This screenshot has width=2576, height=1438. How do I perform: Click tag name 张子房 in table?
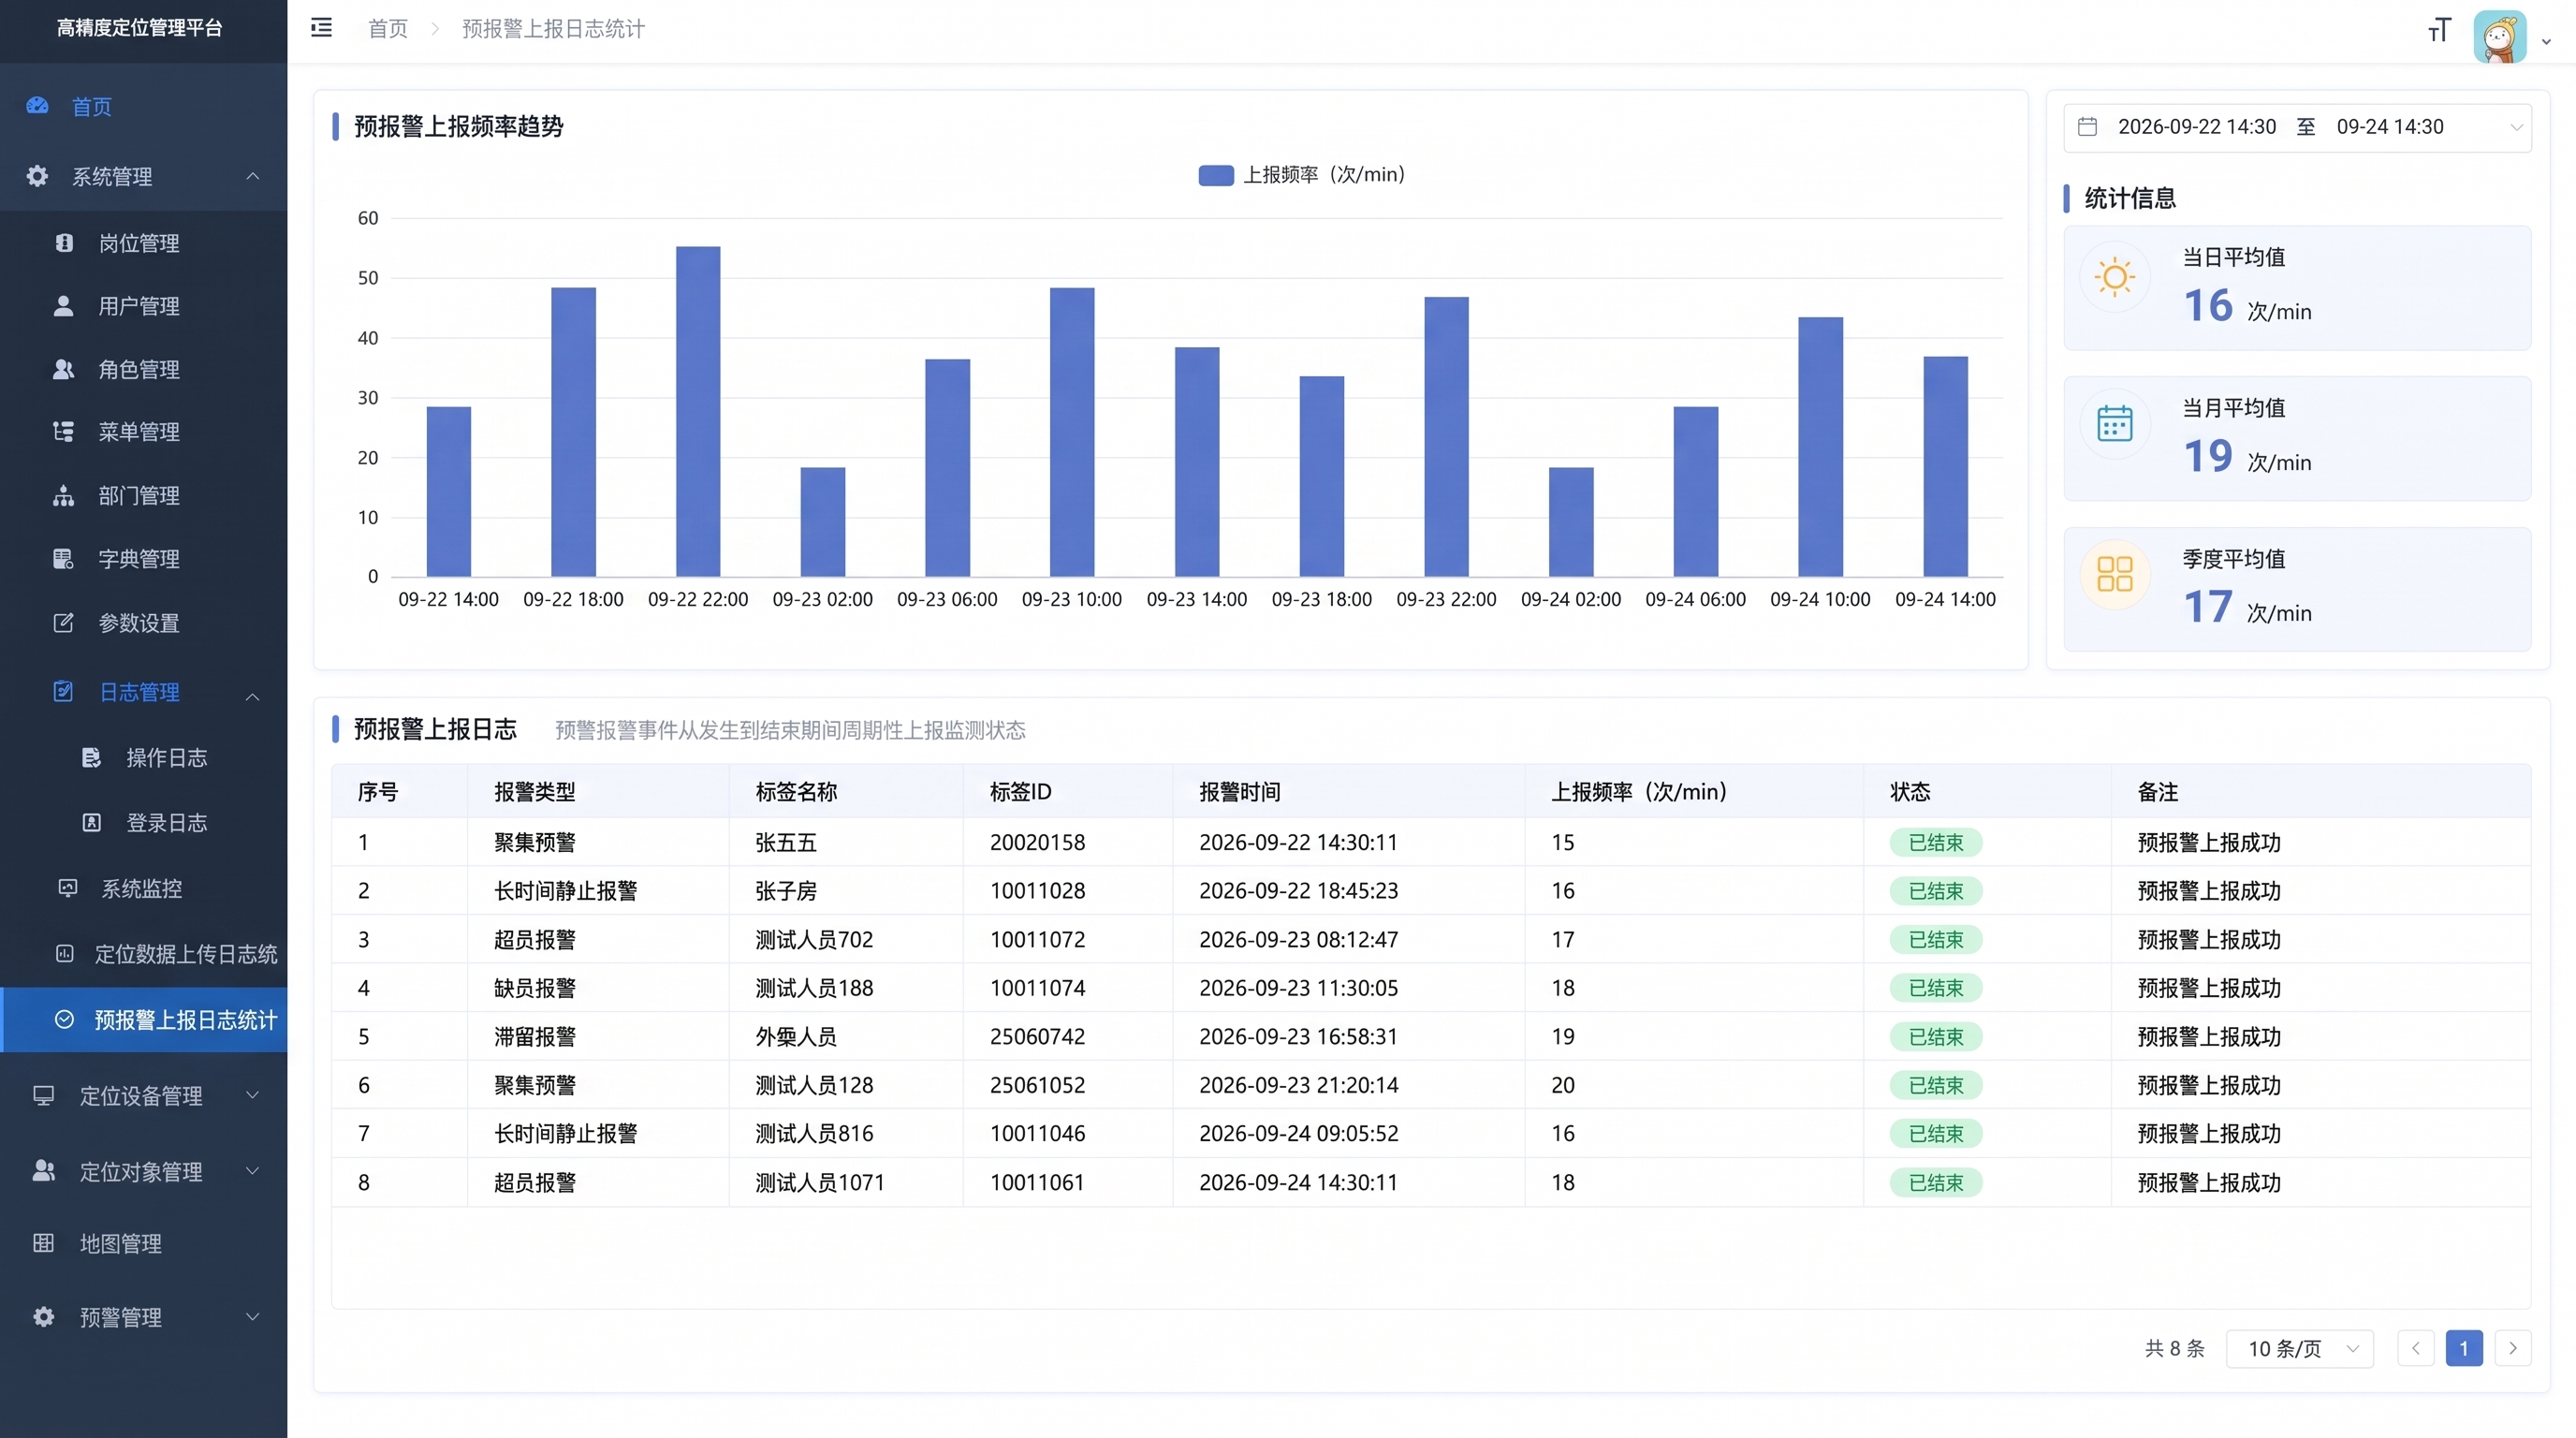click(786, 890)
